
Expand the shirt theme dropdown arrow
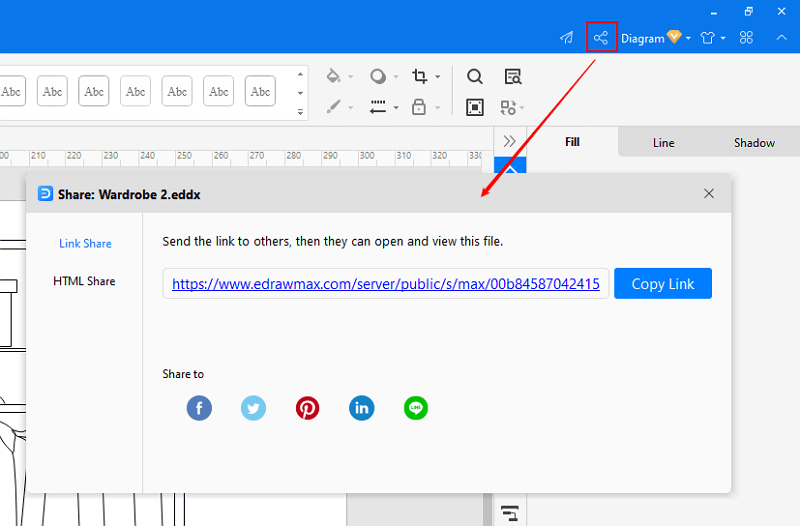click(723, 38)
